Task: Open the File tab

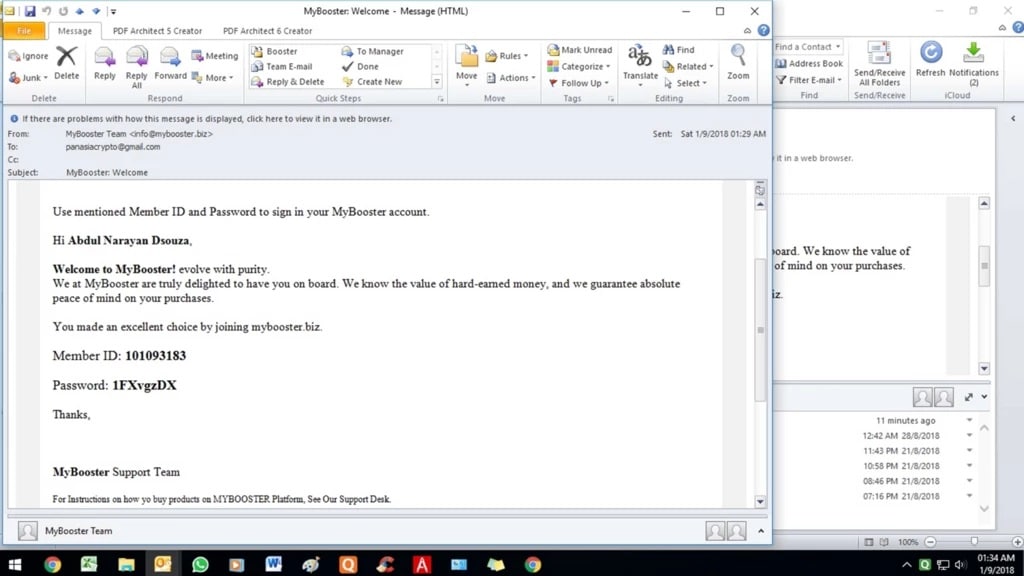Action: (x=24, y=31)
